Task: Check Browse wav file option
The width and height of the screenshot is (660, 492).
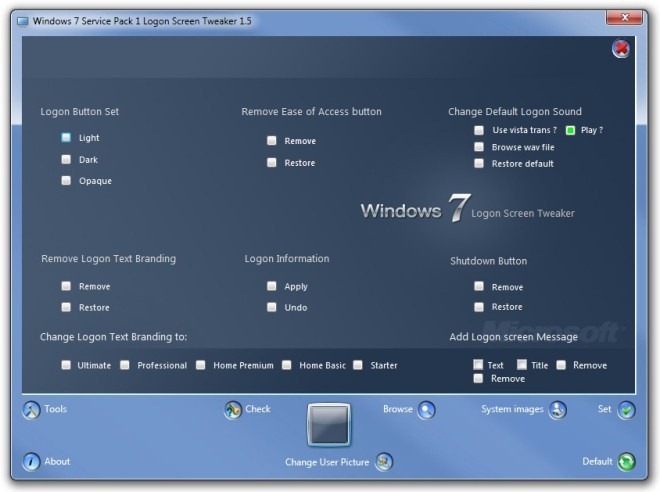Action: point(479,147)
